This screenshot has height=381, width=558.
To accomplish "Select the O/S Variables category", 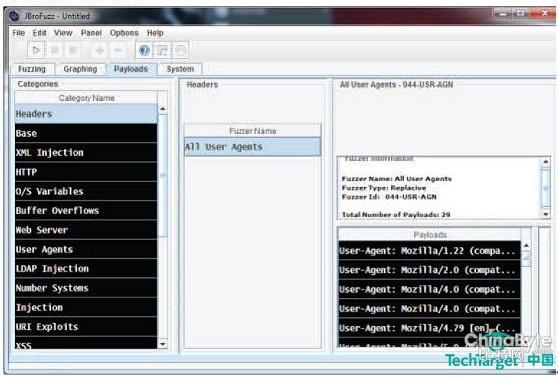I will pyautogui.click(x=86, y=191).
